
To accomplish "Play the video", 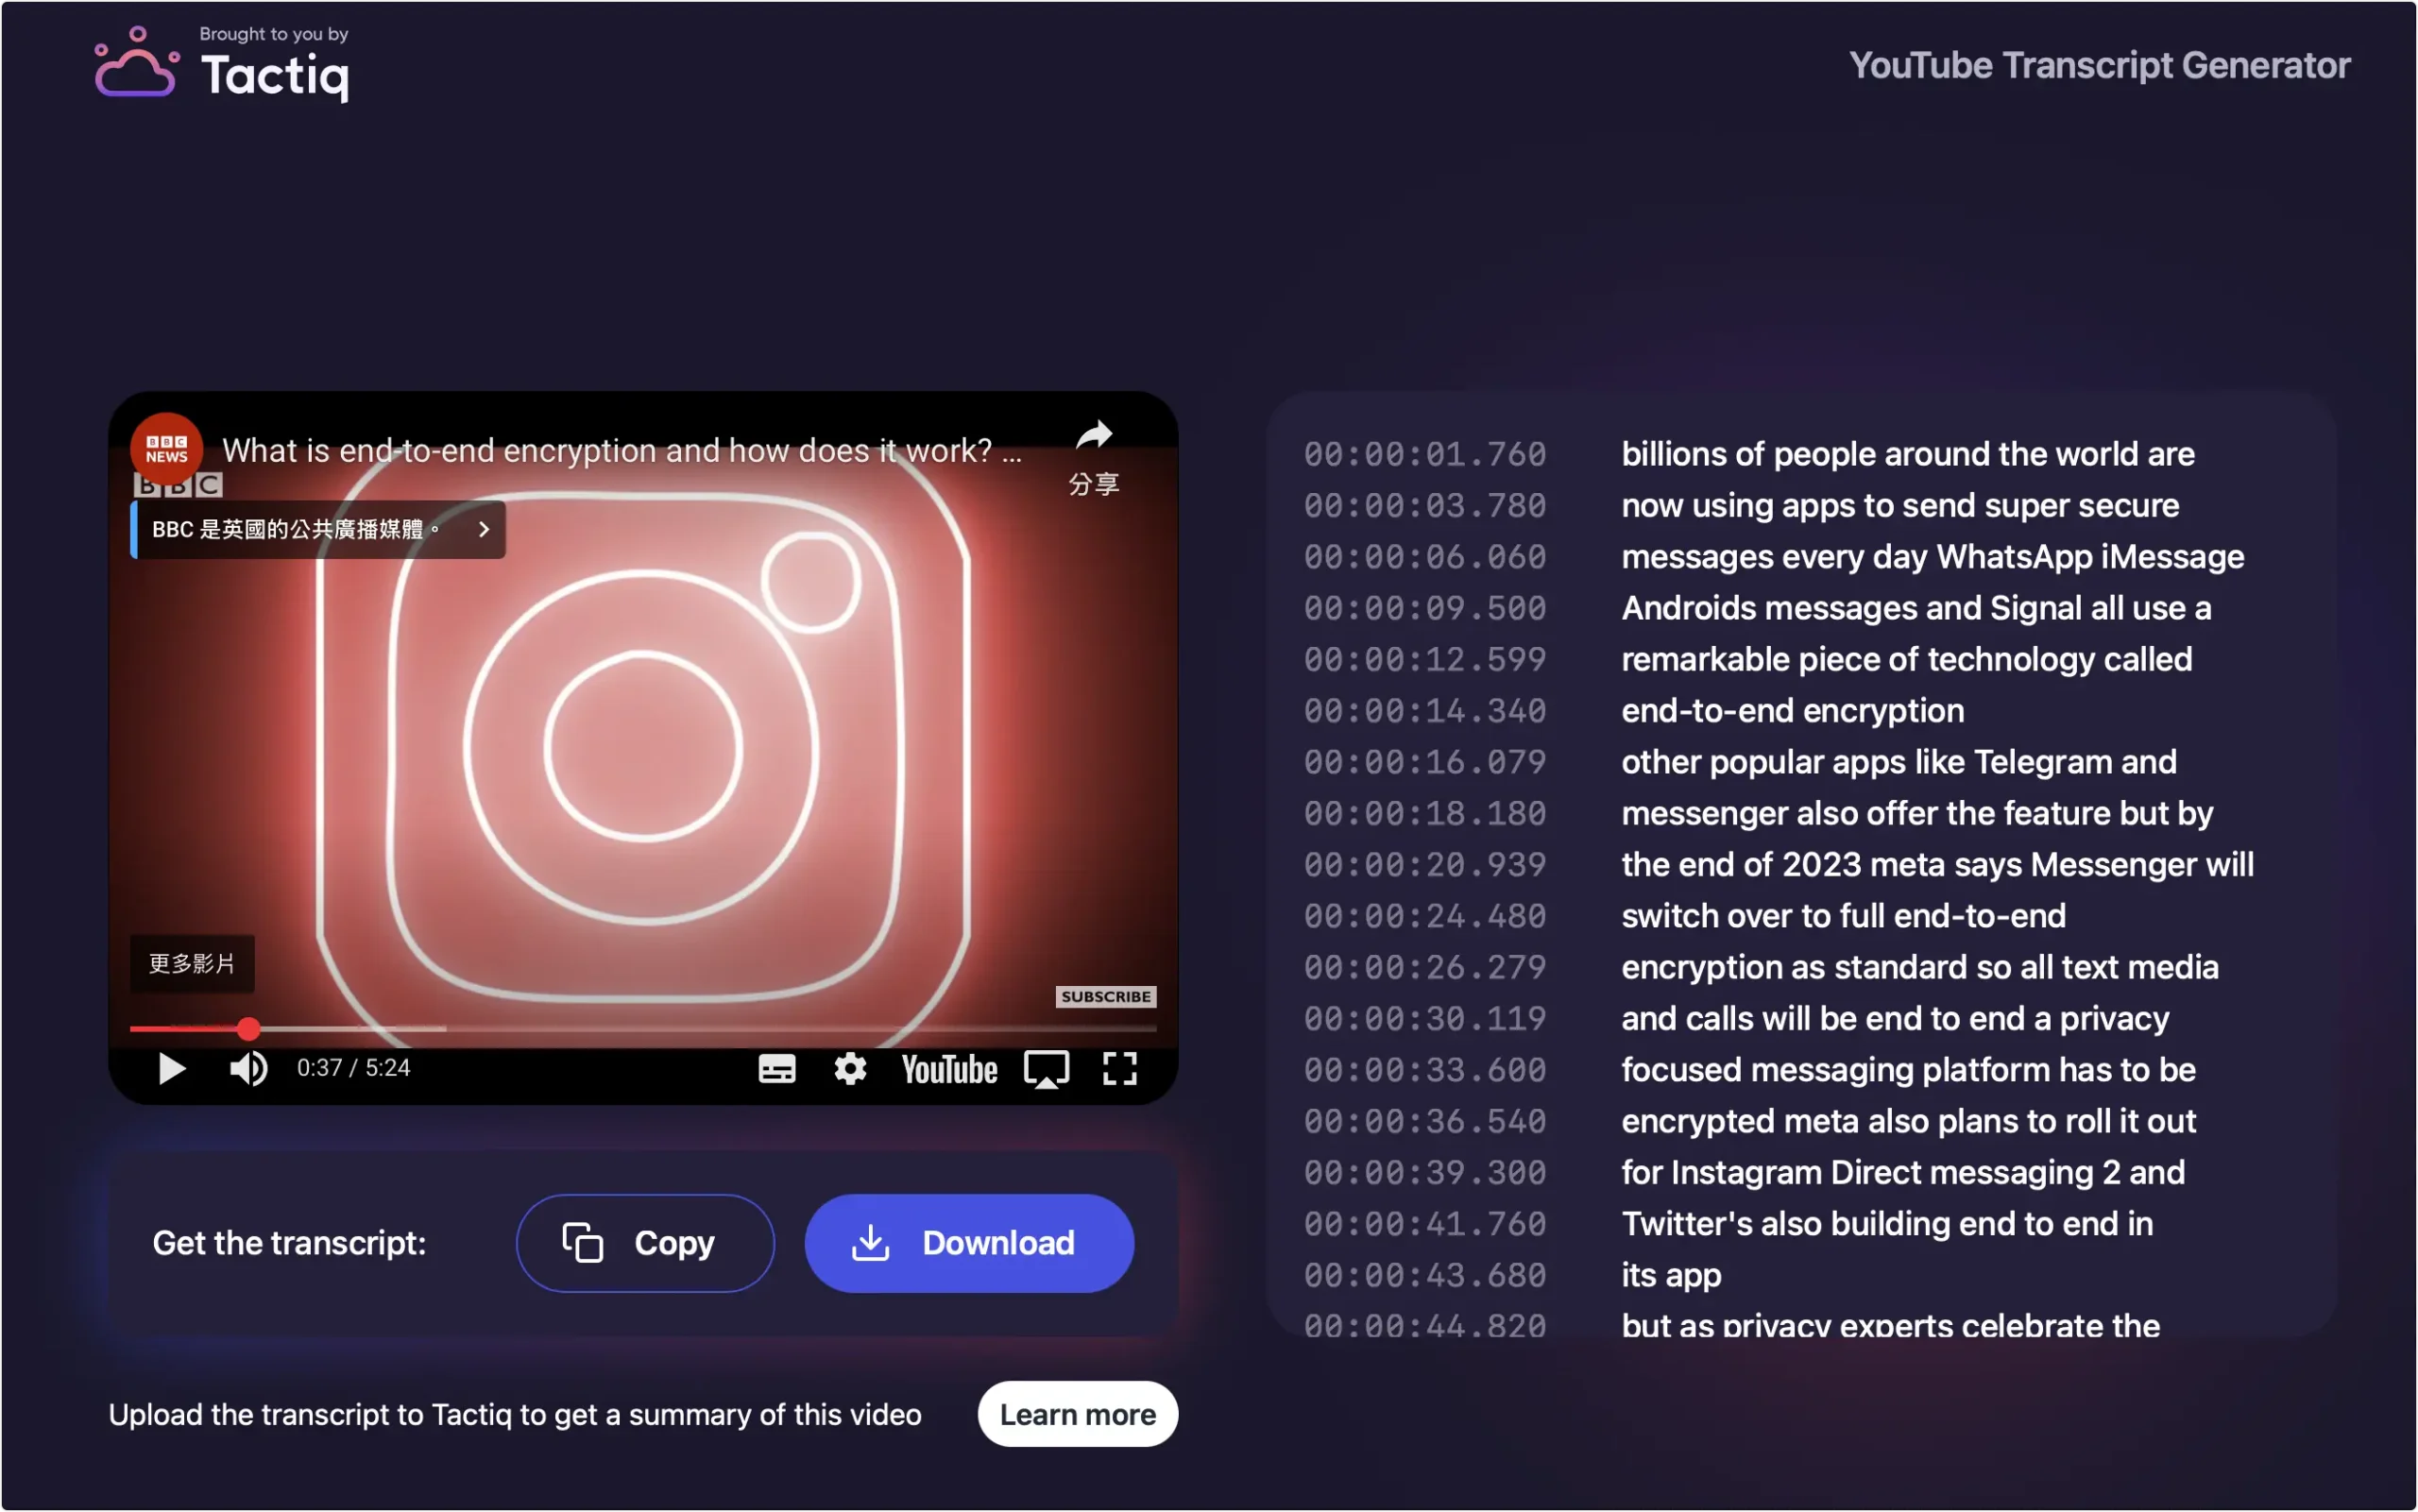I will (x=172, y=1068).
